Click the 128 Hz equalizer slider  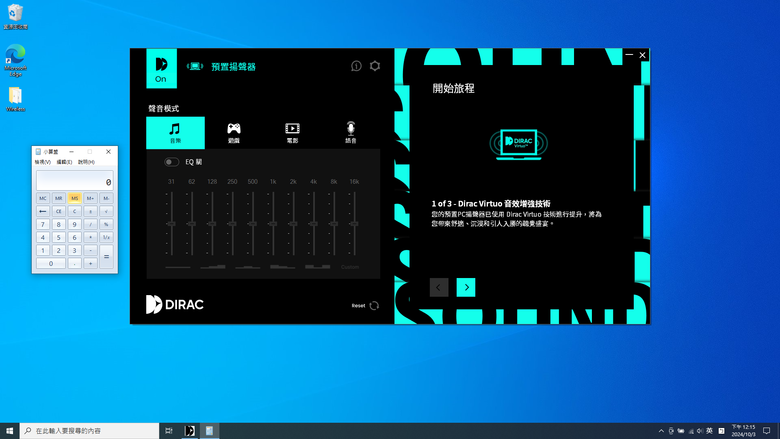click(x=212, y=224)
